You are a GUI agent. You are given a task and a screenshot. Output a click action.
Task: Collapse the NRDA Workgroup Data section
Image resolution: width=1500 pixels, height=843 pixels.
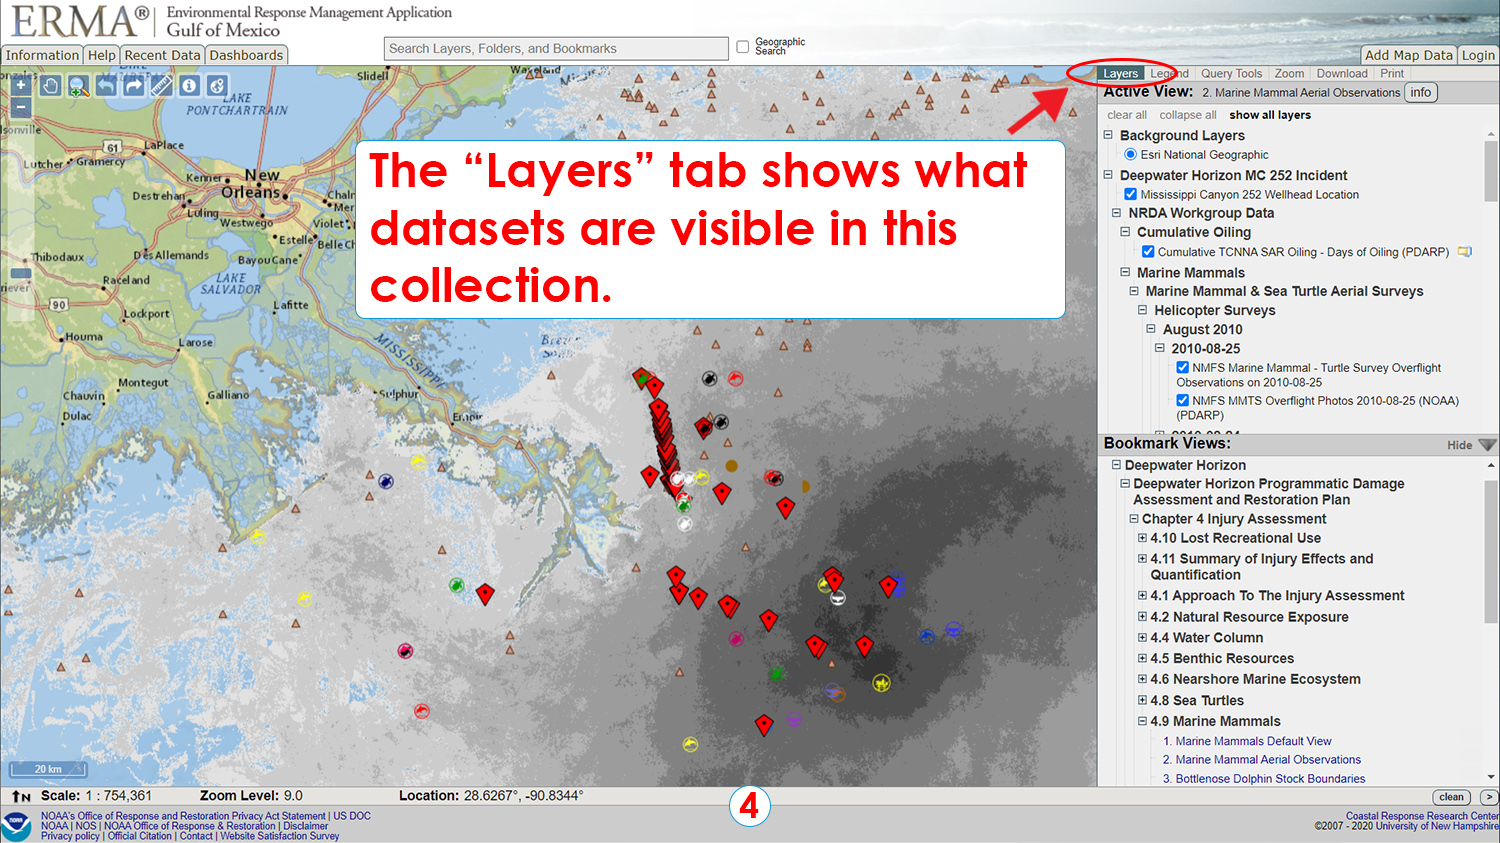pyautogui.click(x=1115, y=213)
